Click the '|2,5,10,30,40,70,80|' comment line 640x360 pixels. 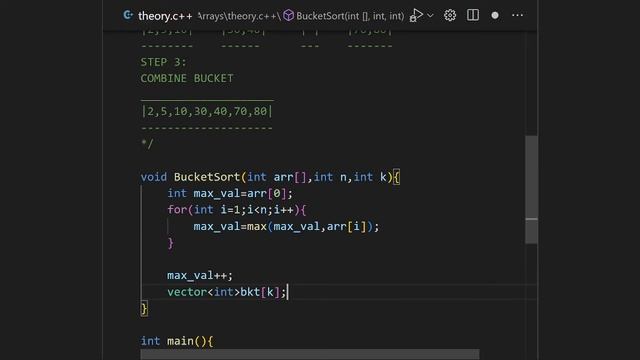207,111
